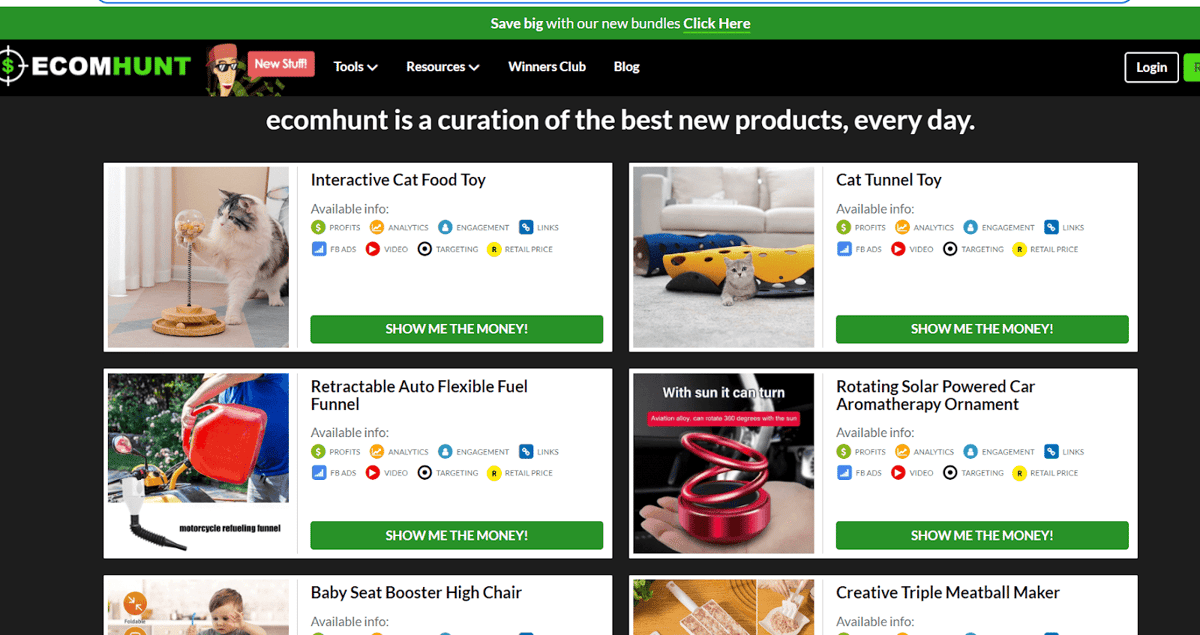
Task: Click Show Me The Money for Fuel Funnel
Action: tap(457, 535)
